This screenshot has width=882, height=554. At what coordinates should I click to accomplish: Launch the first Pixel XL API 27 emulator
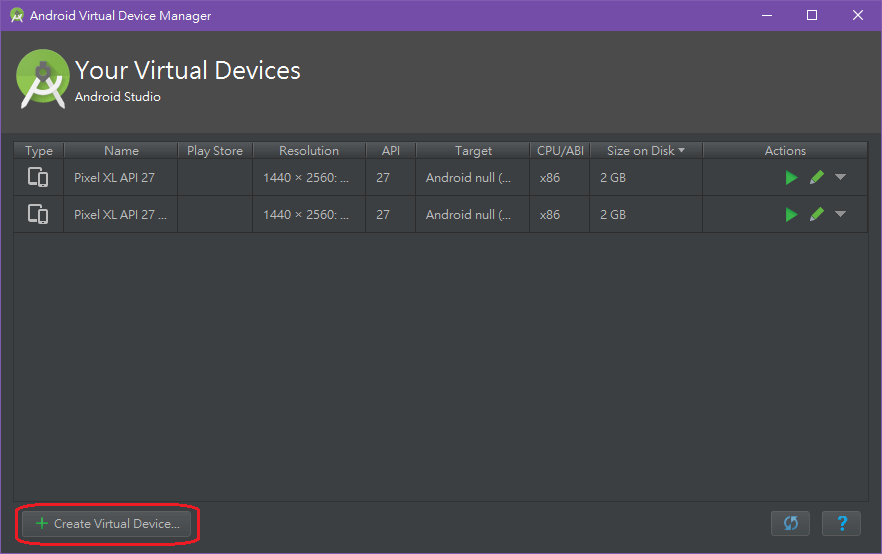point(791,178)
